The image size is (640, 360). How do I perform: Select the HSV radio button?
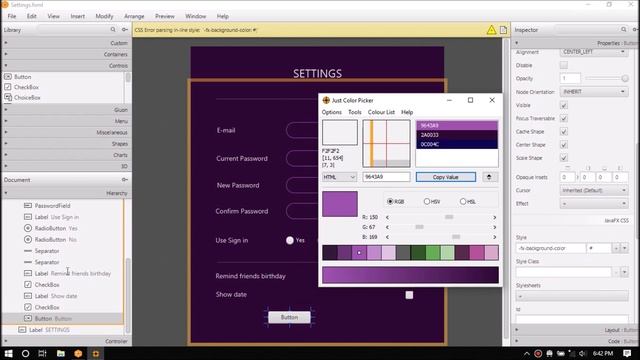[x=427, y=201]
